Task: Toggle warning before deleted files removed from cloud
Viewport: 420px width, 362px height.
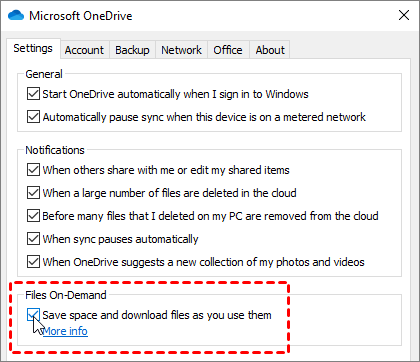Action: click(33, 216)
